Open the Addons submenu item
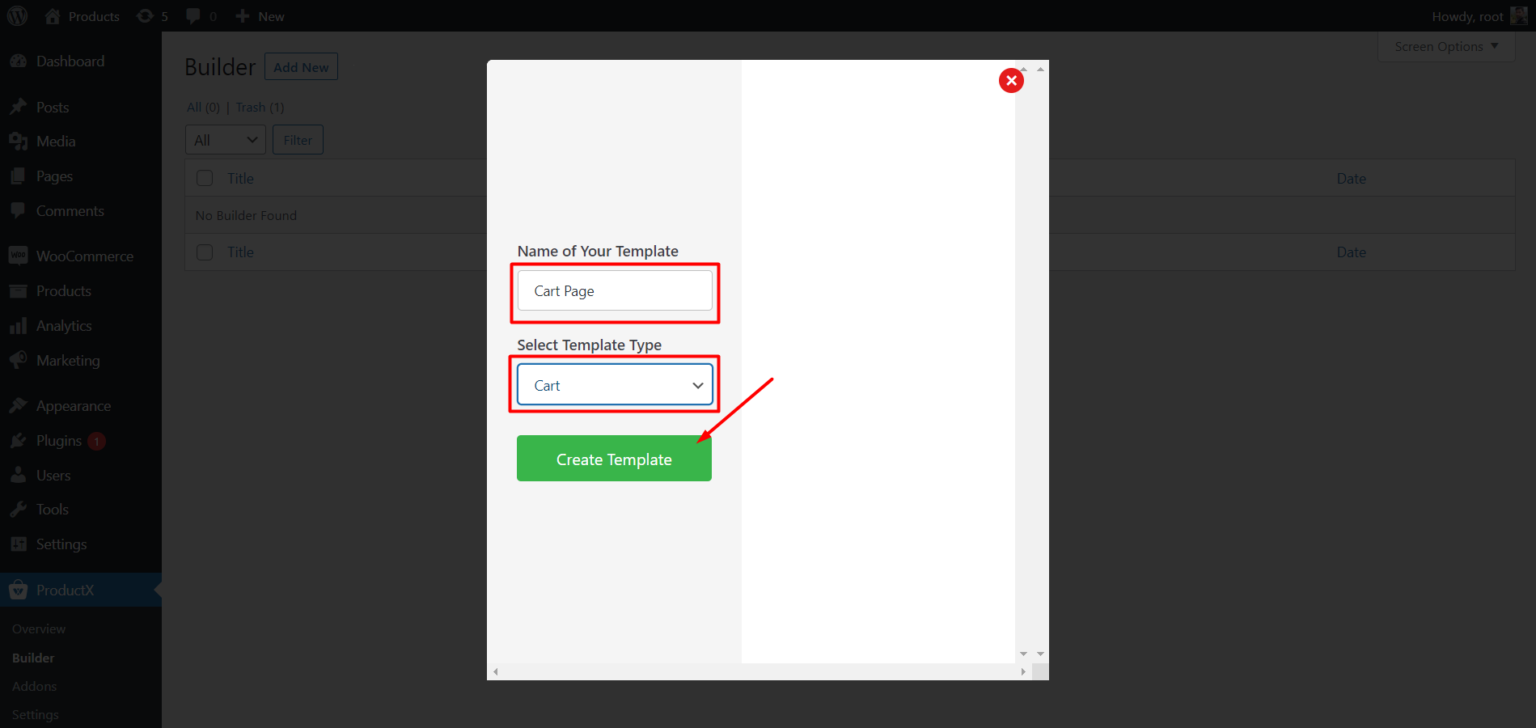The height and width of the screenshot is (728, 1536). point(34,686)
